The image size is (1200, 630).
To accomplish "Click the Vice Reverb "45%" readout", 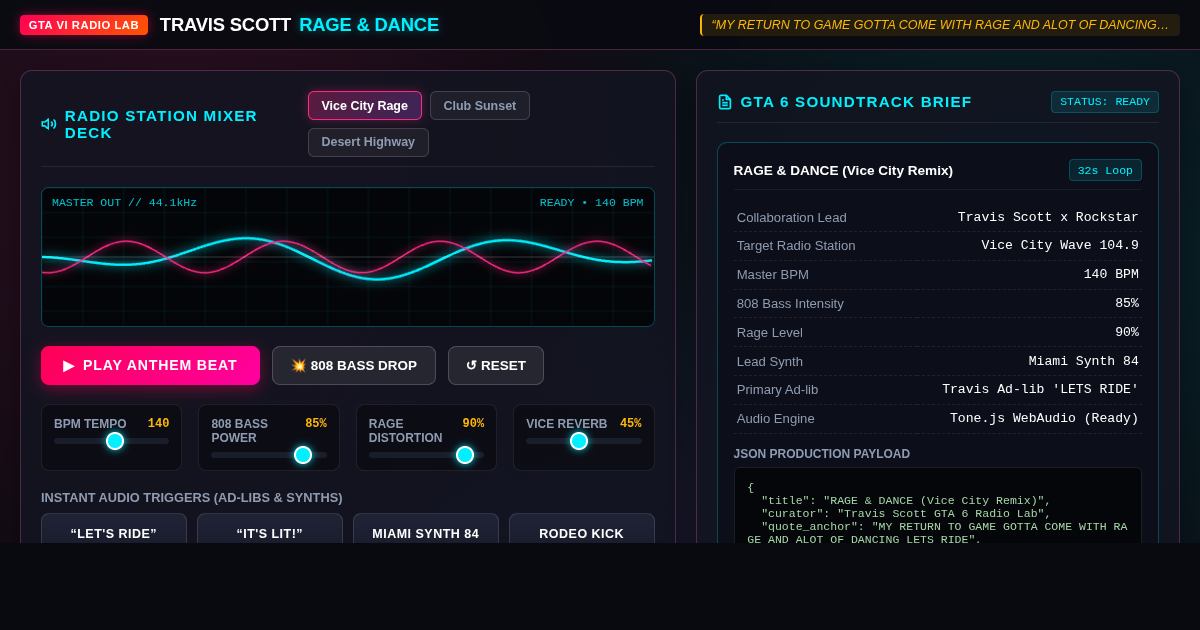I will pos(631,424).
